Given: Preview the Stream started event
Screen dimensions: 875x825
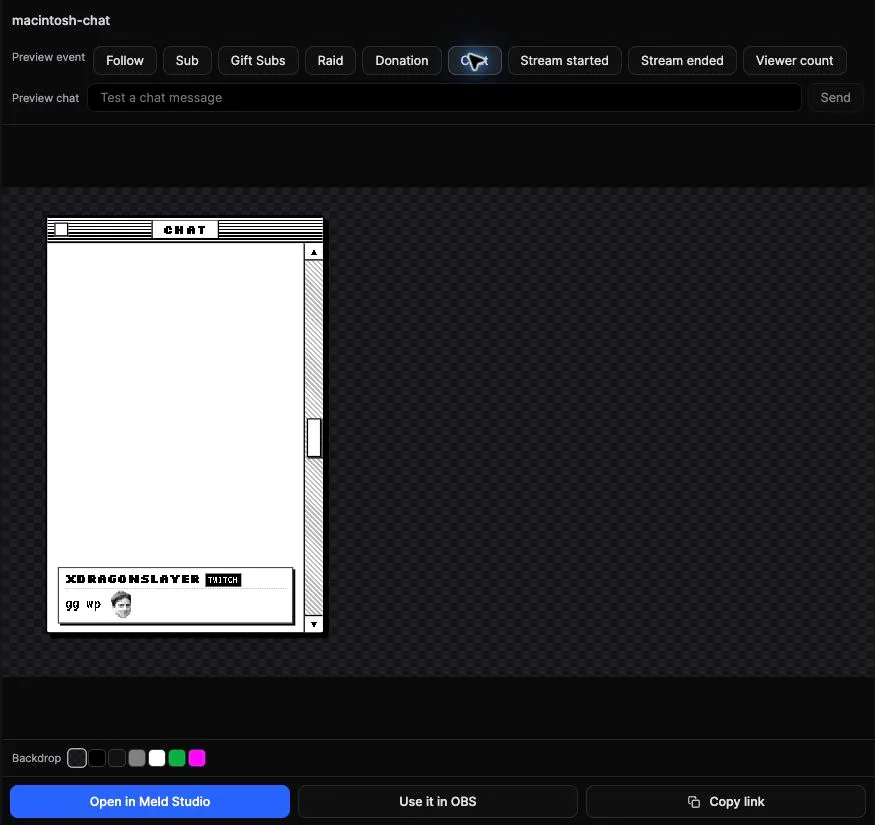Looking at the screenshot, I should click(564, 60).
